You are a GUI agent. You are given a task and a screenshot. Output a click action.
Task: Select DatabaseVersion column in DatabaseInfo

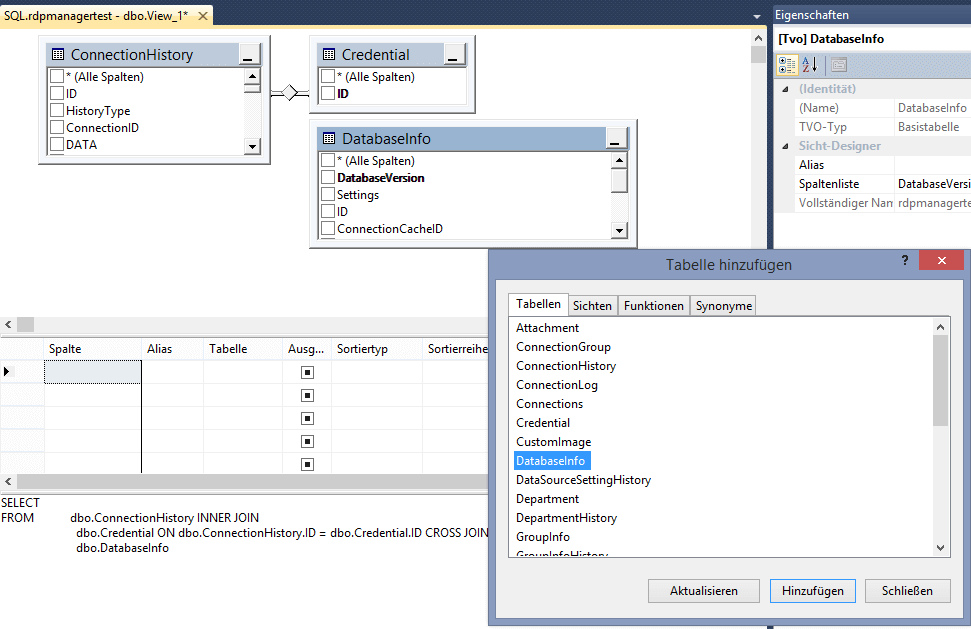[327, 177]
